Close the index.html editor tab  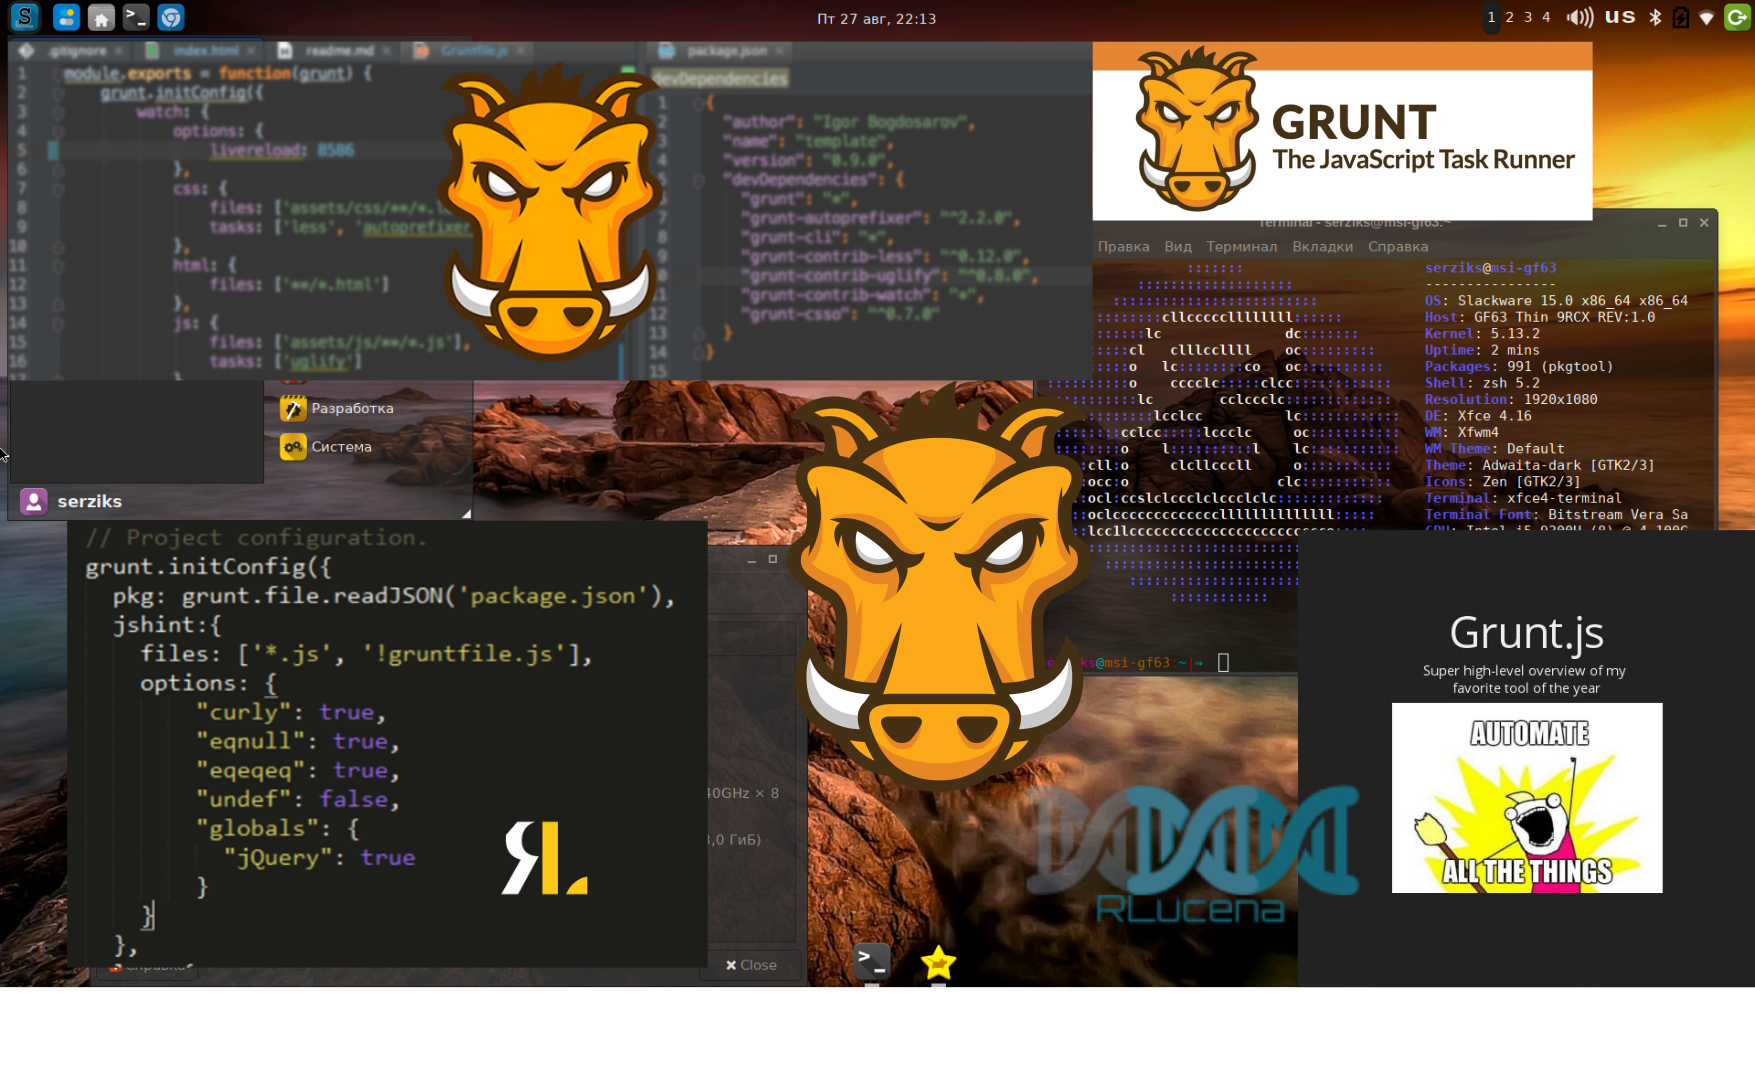click(251, 50)
